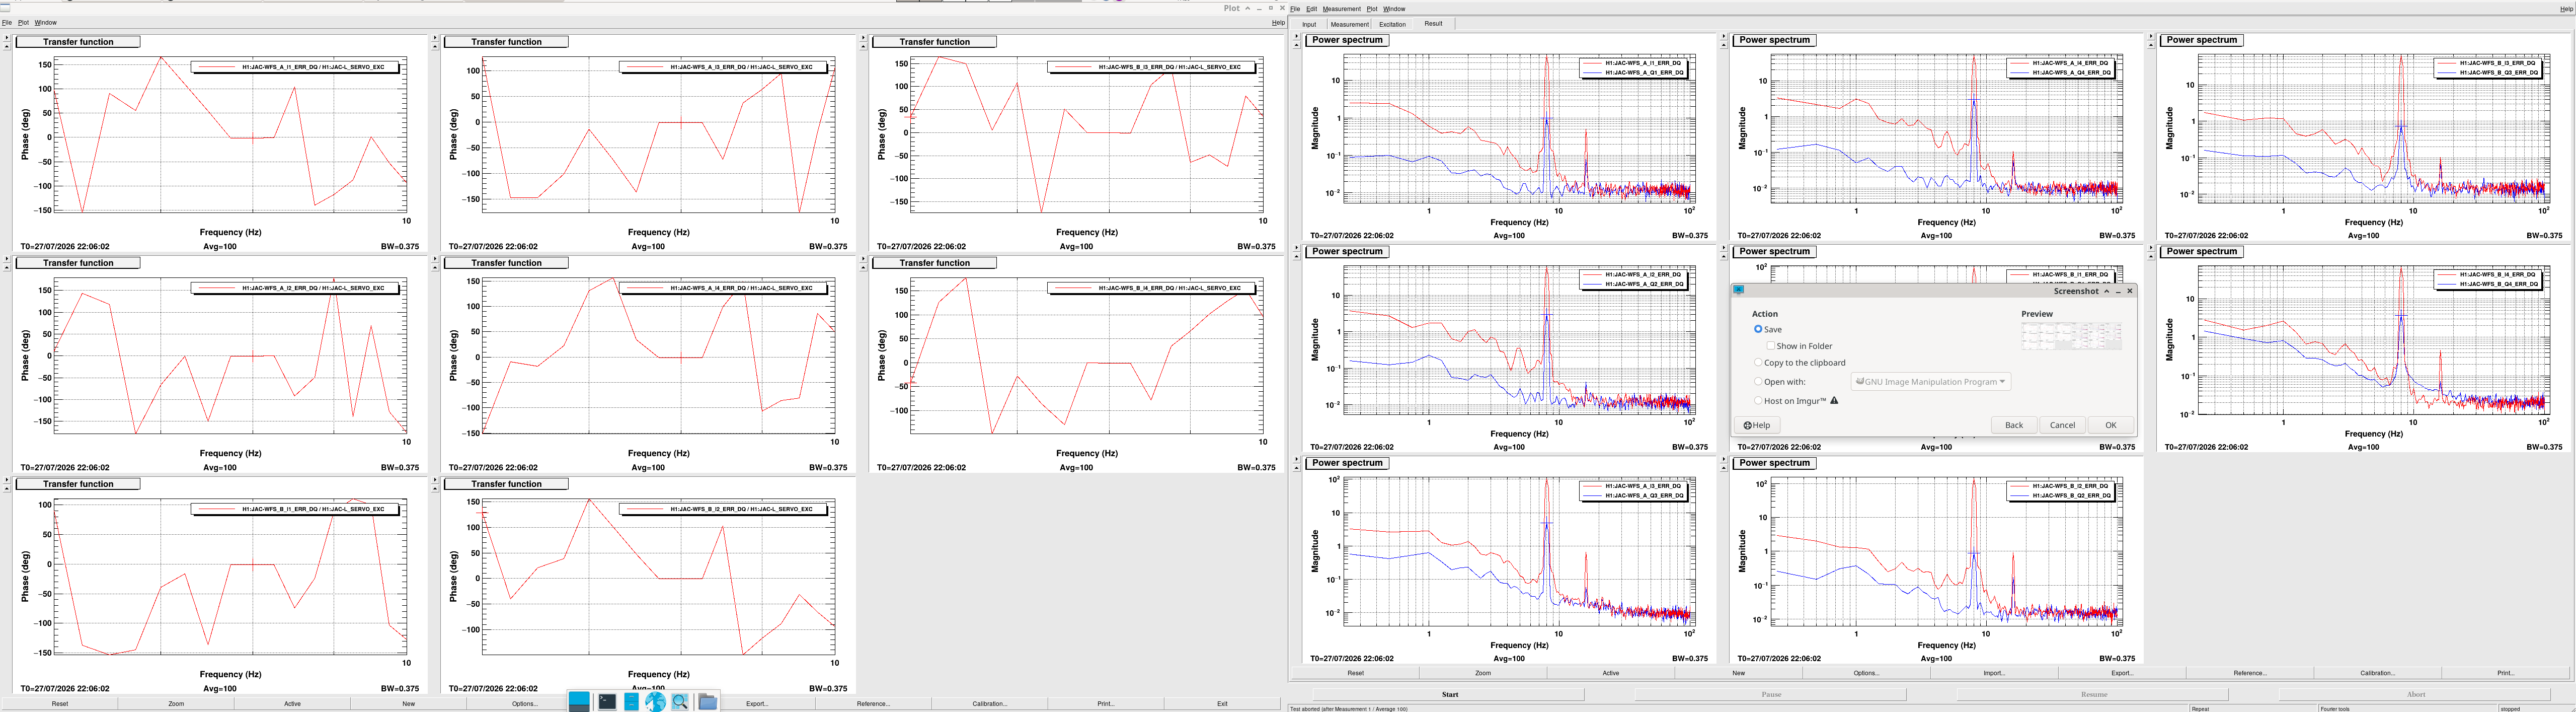
Task: Open the terminal from the dock
Action: point(607,702)
